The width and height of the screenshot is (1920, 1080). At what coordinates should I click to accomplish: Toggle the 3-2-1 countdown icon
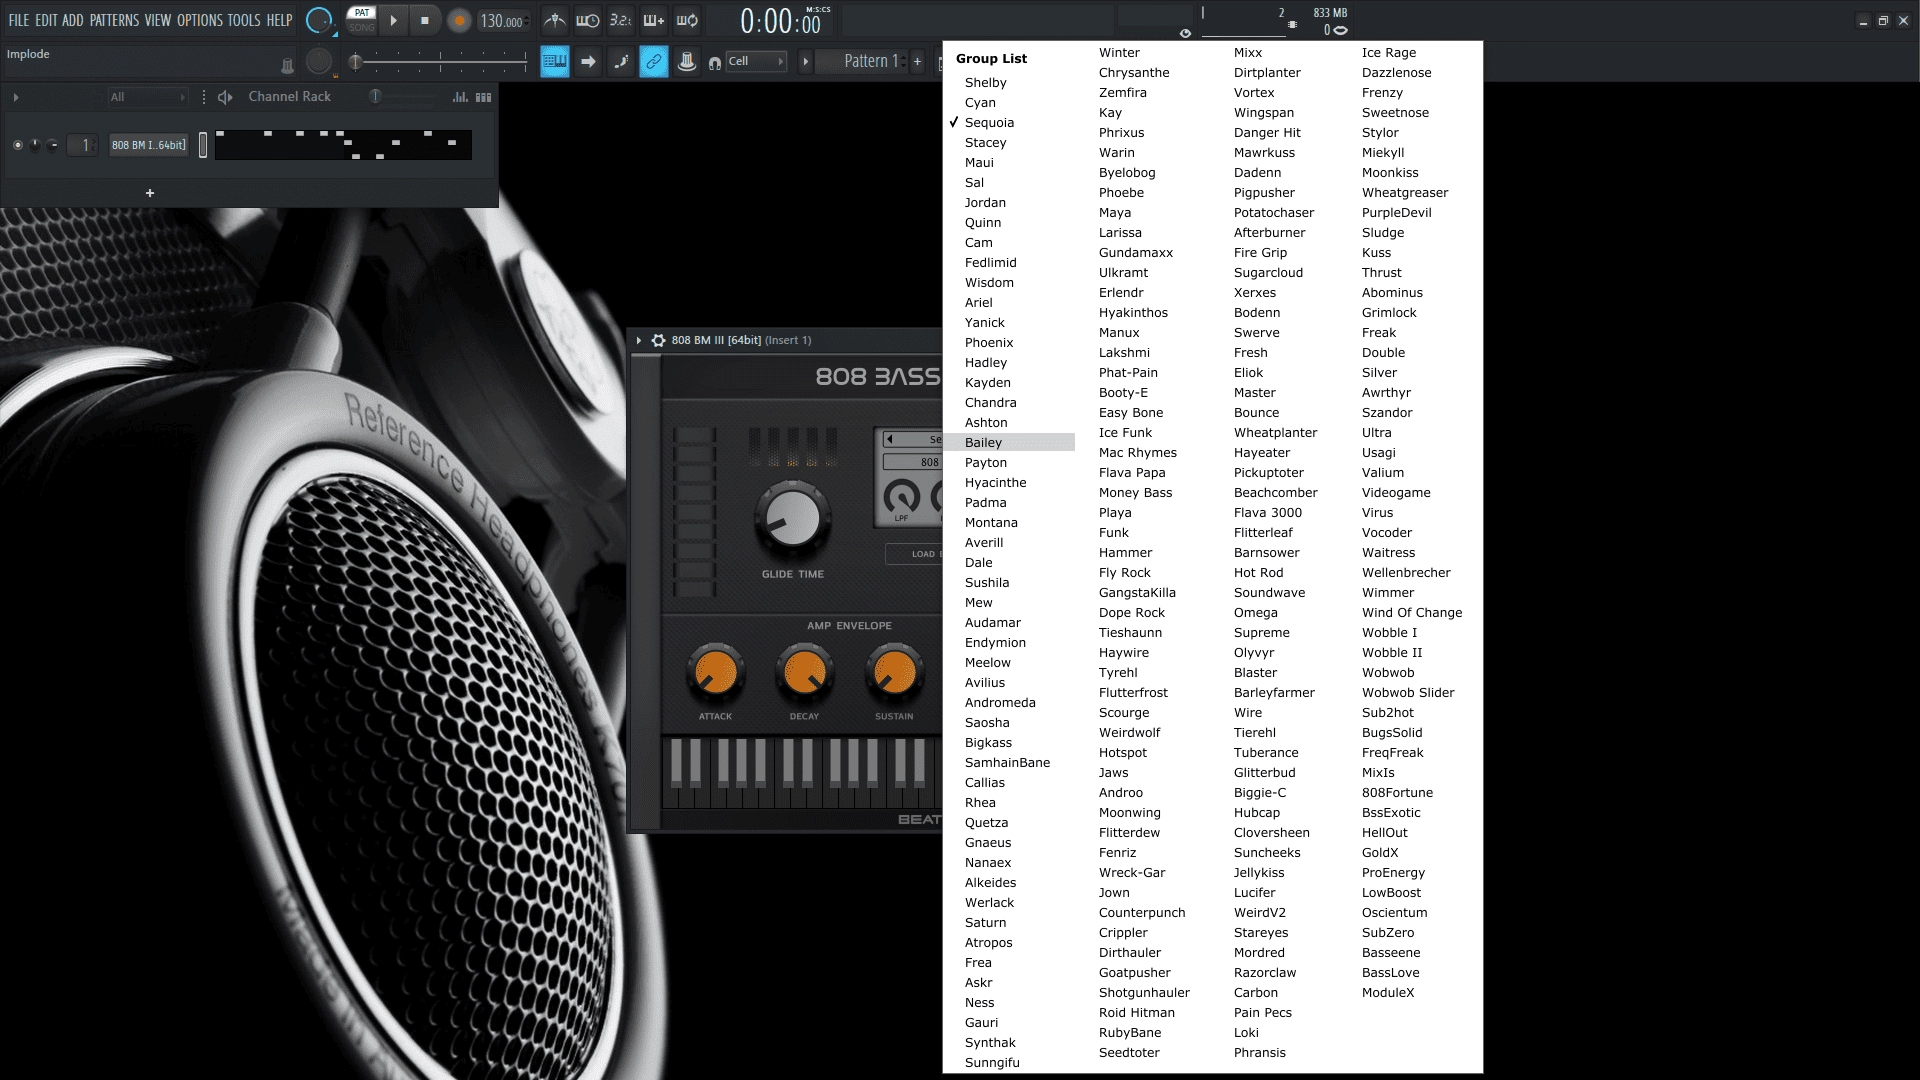(x=621, y=20)
